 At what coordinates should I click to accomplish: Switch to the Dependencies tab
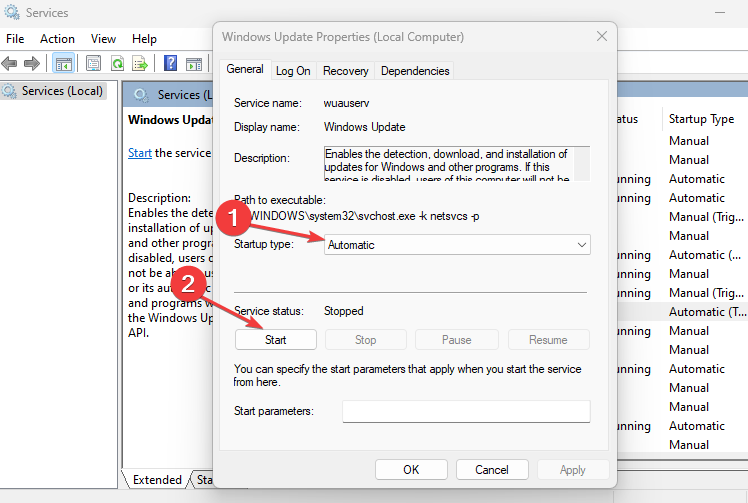tap(415, 71)
